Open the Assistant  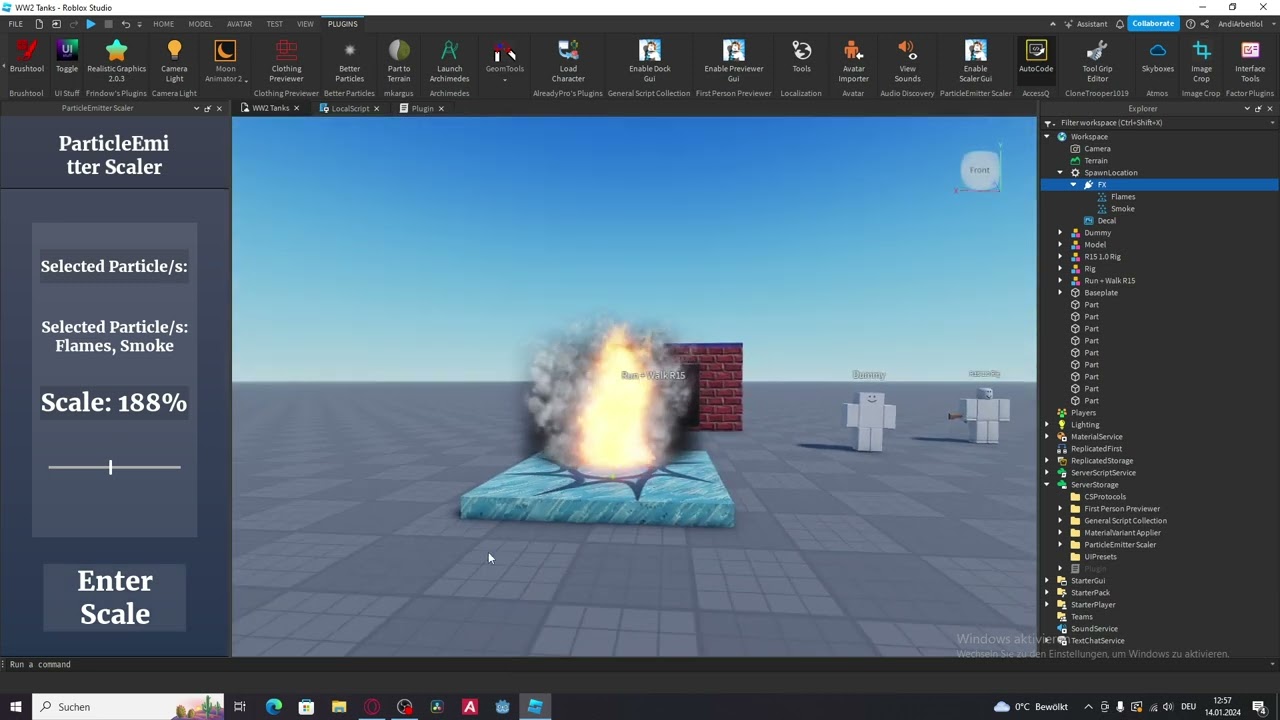point(1085,24)
